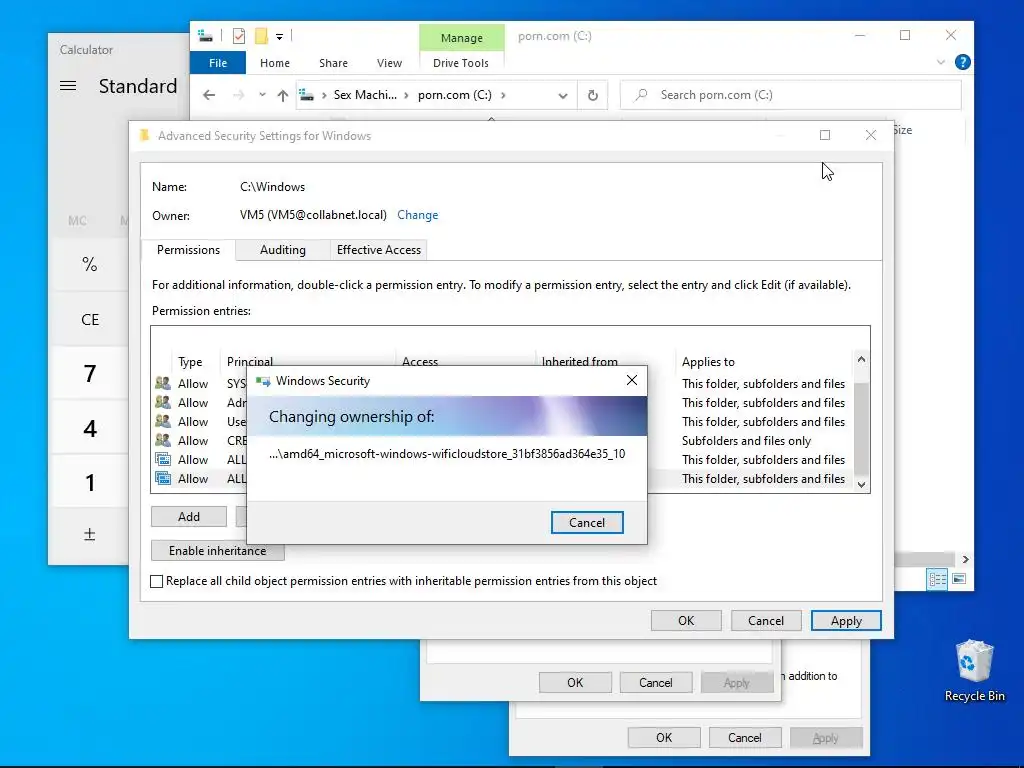Screen dimensions: 1024x768
Task: Select the CRE Allow permission entry icon
Action: point(163,440)
